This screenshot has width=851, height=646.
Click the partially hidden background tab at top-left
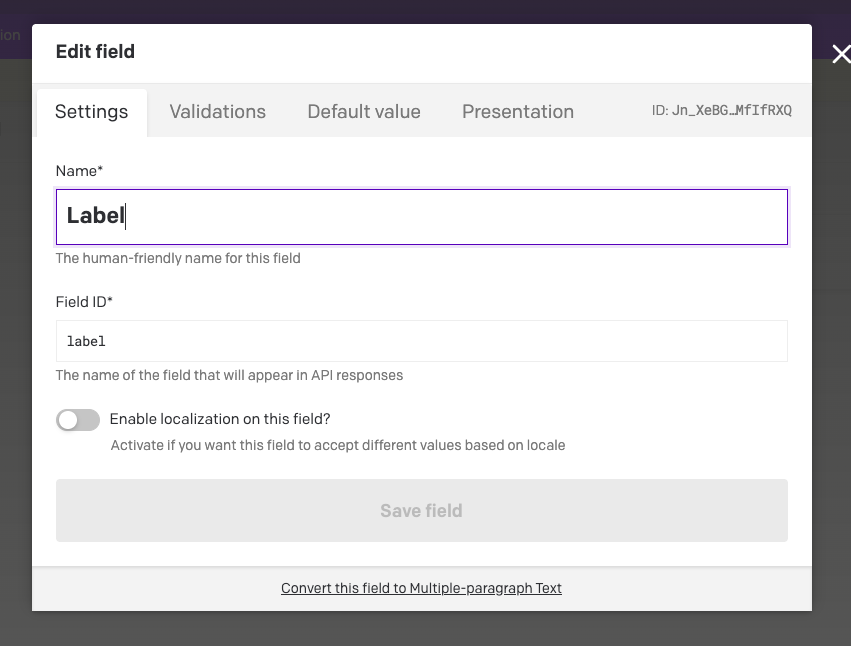pyautogui.click(x=10, y=36)
